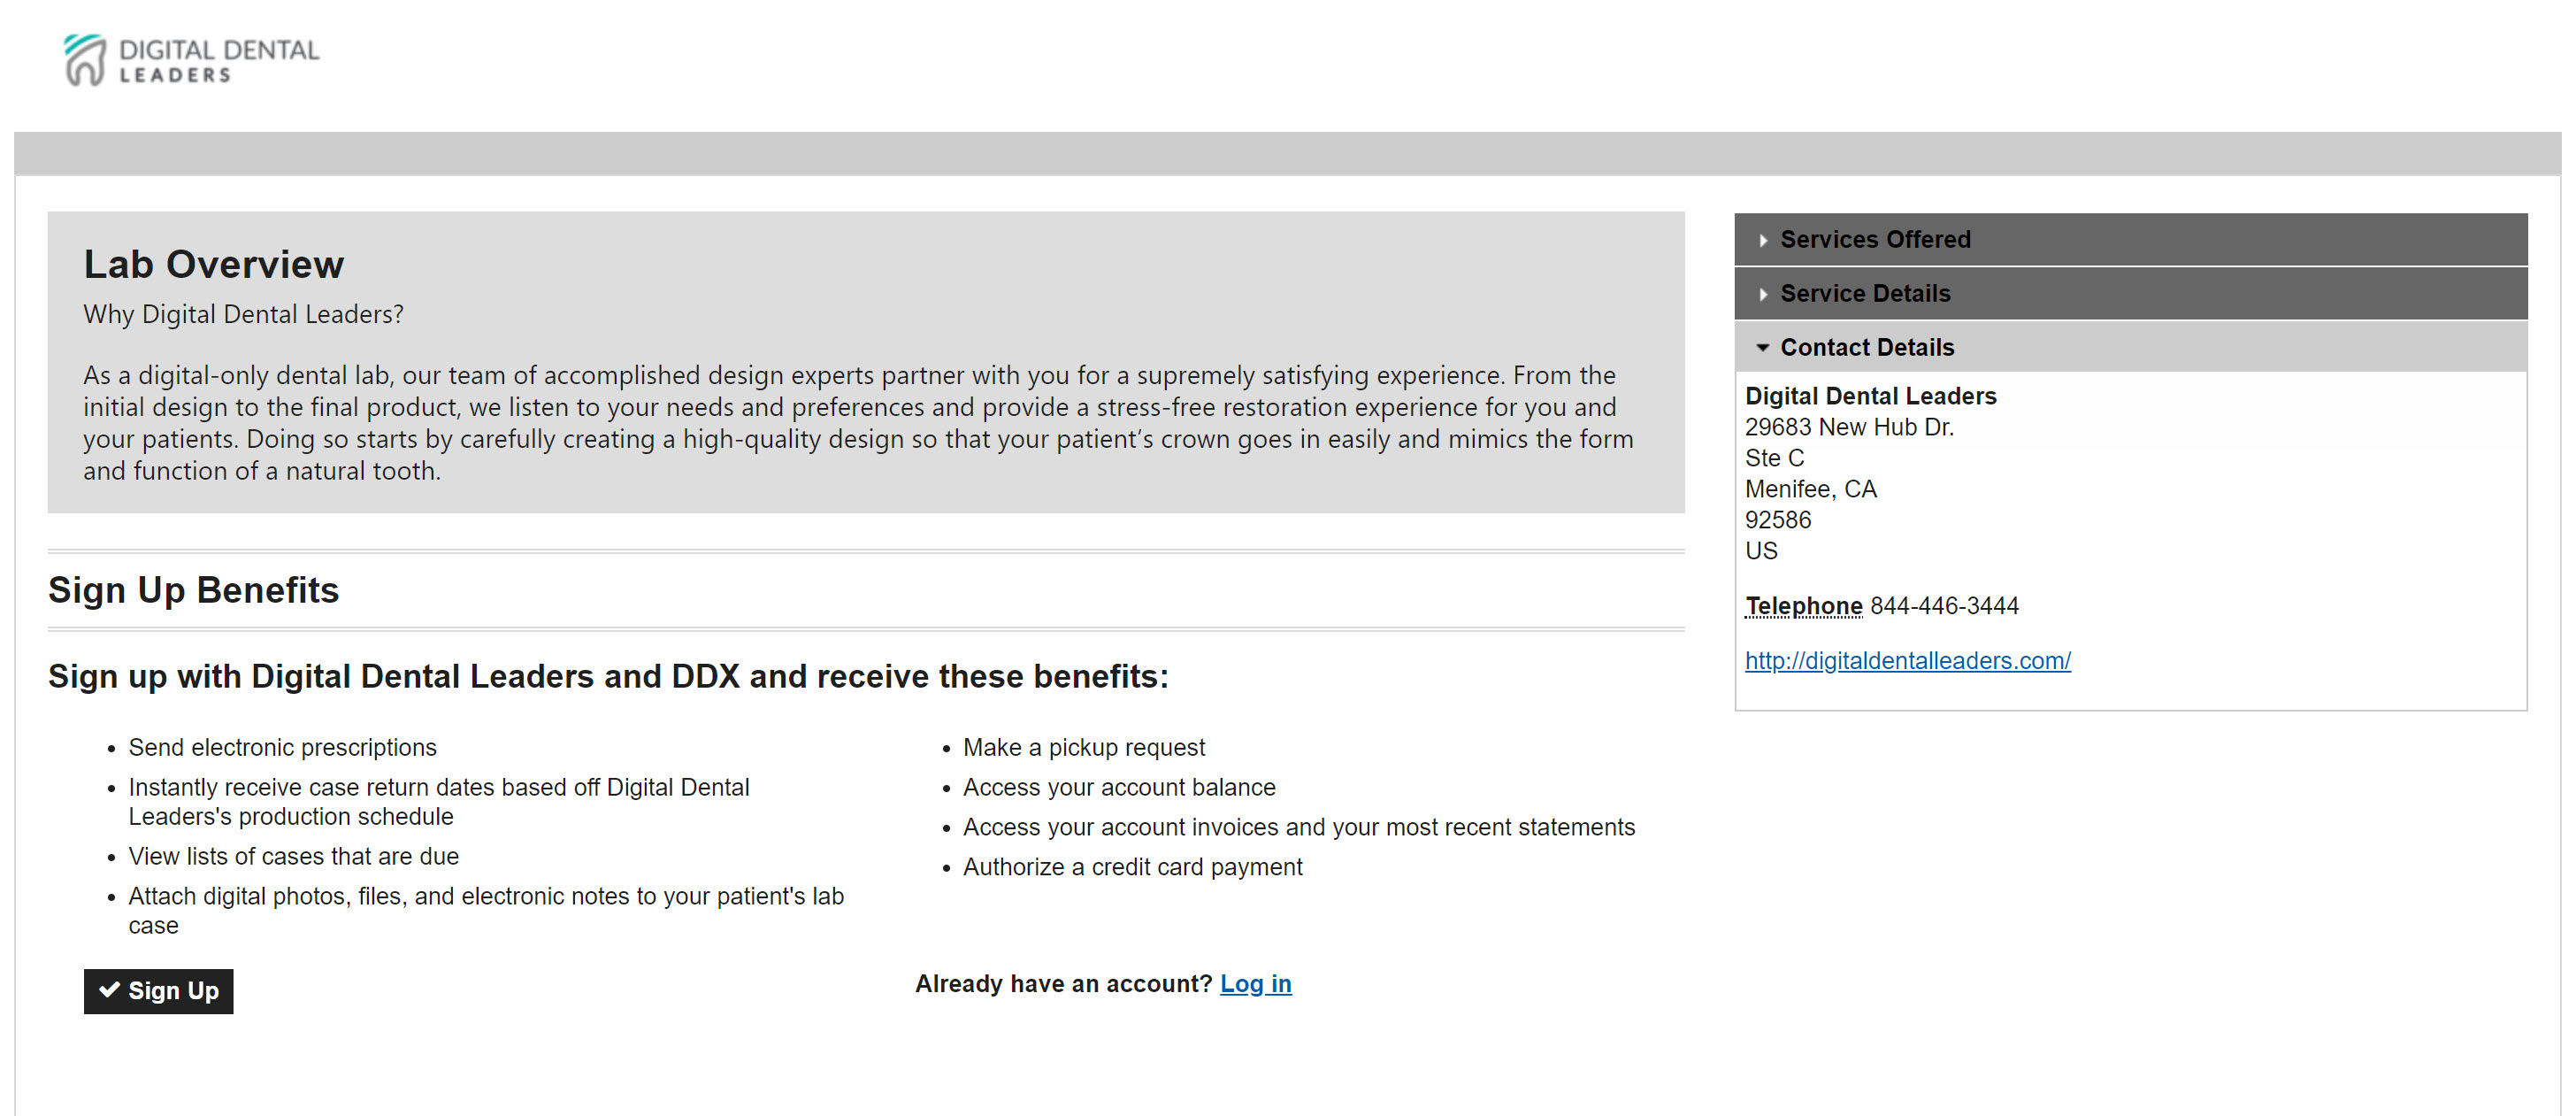The width and height of the screenshot is (2576, 1116).
Task: Click 'Attach digital photos, files' bullet
Action: point(486,911)
